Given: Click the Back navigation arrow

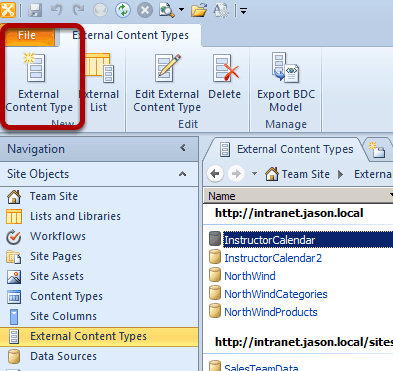Looking at the screenshot, I should coord(215,174).
